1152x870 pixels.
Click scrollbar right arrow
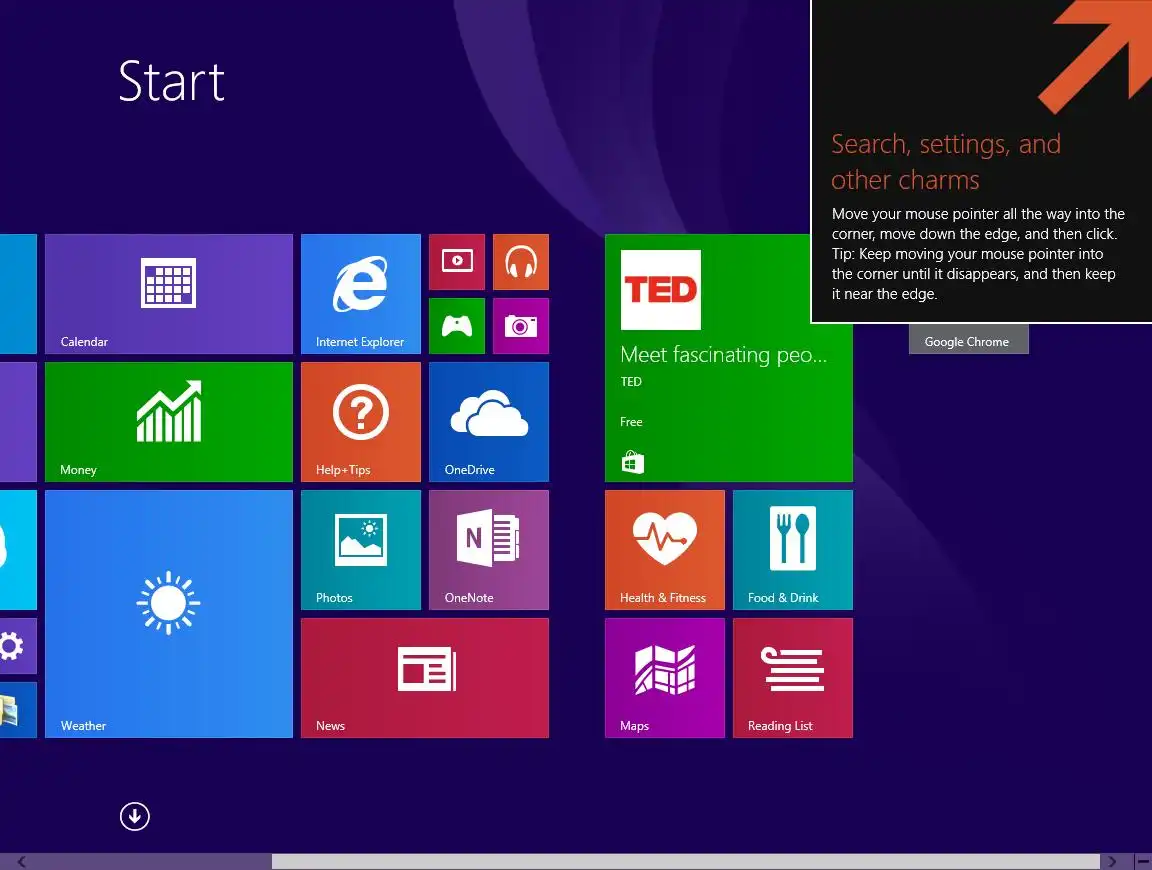point(1112,862)
